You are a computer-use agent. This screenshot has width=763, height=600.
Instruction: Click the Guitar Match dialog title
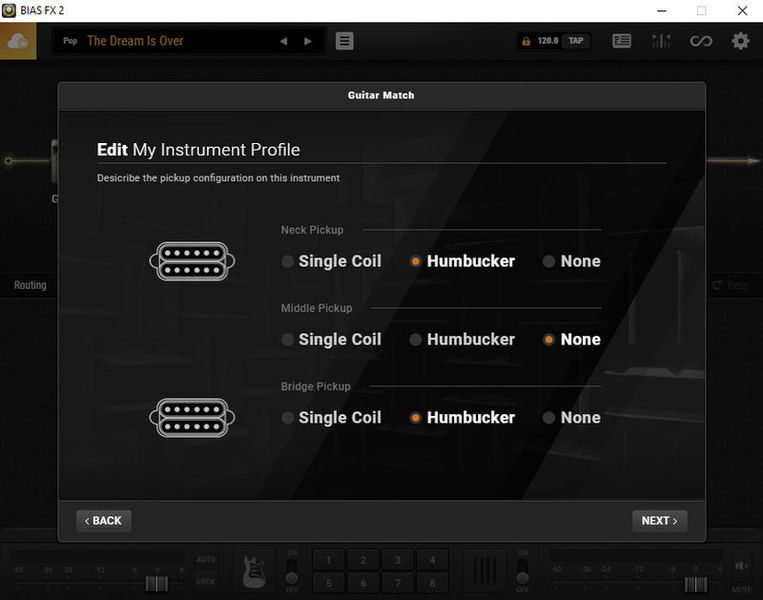click(381, 95)
